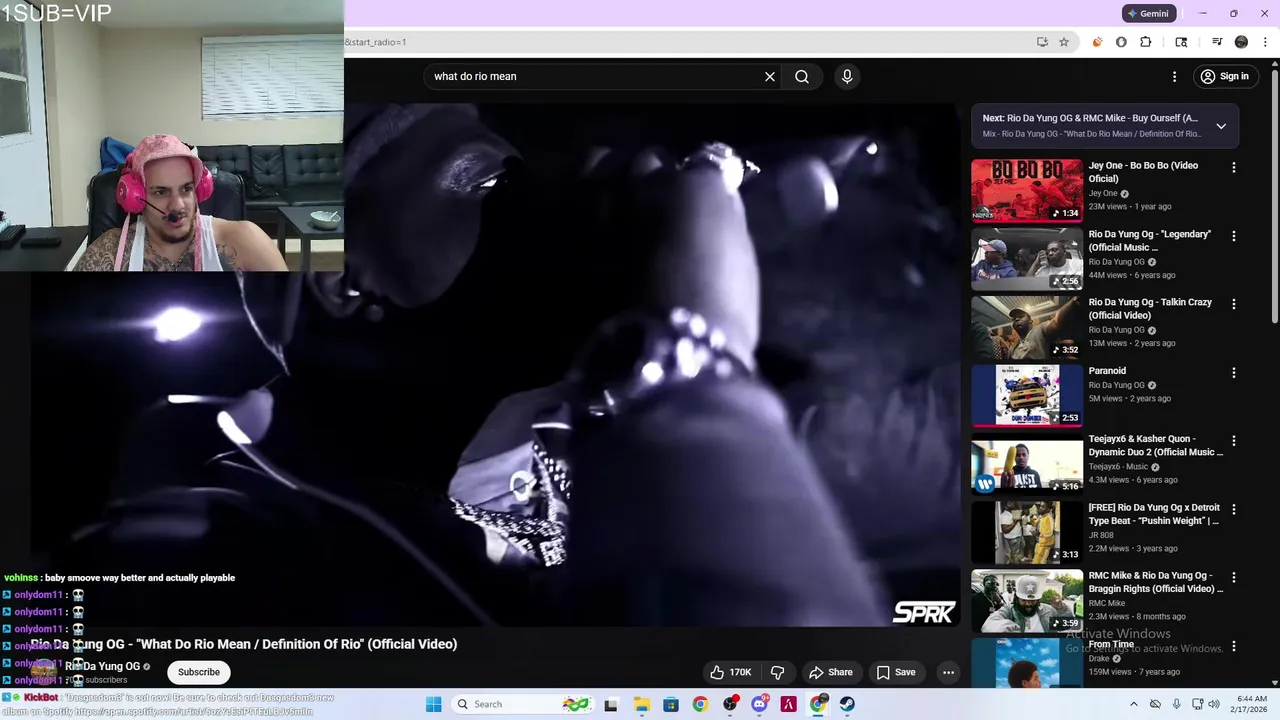Open Steam from the taskbar
Screen dimensions: 1280x720
click(848, 704)
